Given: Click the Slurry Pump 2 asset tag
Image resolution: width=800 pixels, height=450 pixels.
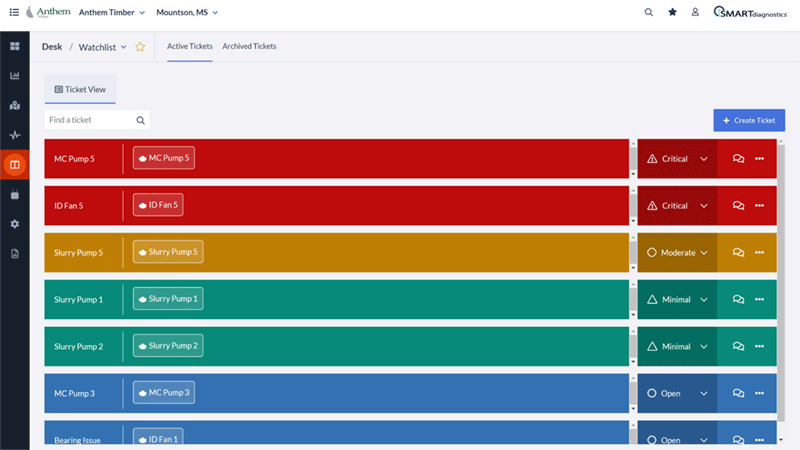Looking at the screenshot, I should point(168,346).
